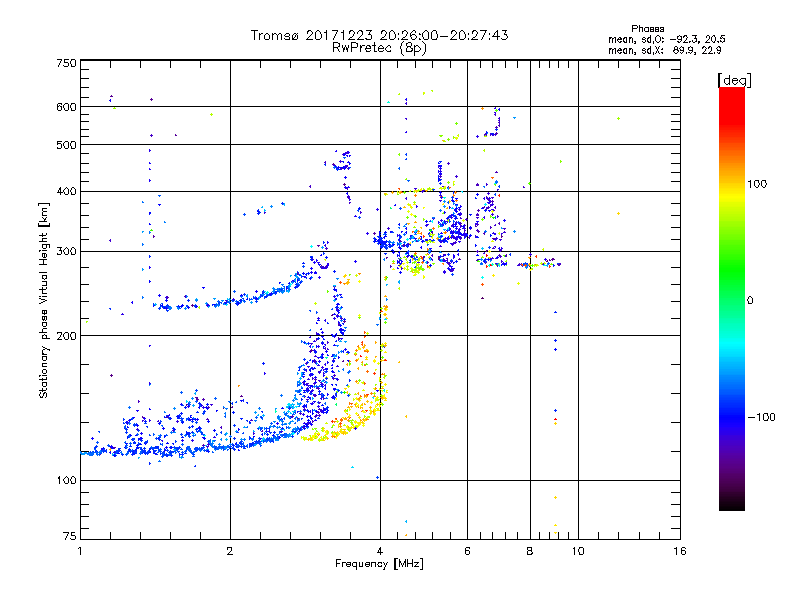Click the y-axis tick label '200'
800x600 pixels.
point(66,336)
